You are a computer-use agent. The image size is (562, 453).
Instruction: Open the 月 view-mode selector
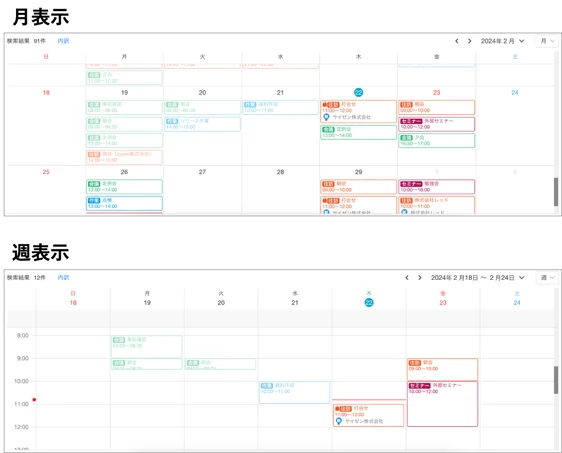(547, 41)
